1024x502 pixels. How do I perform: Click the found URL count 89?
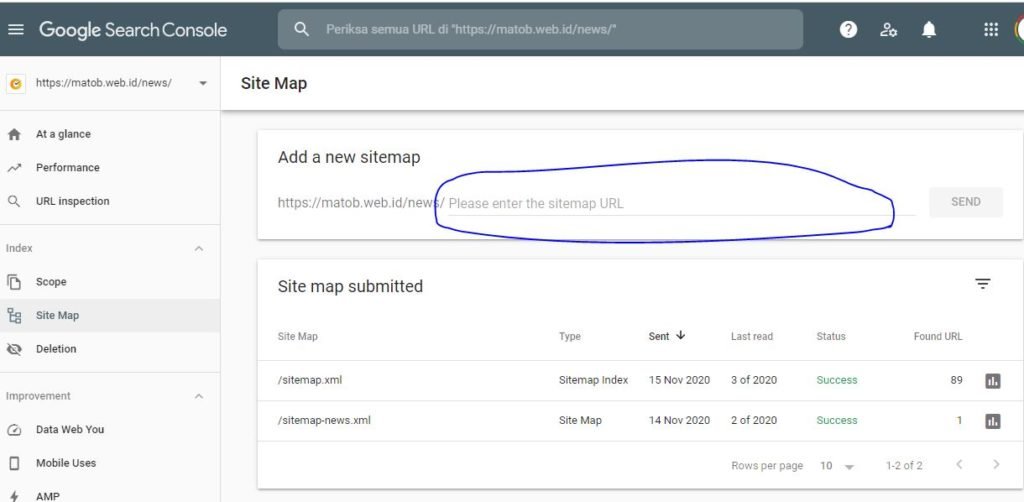(x=956, y=380)
